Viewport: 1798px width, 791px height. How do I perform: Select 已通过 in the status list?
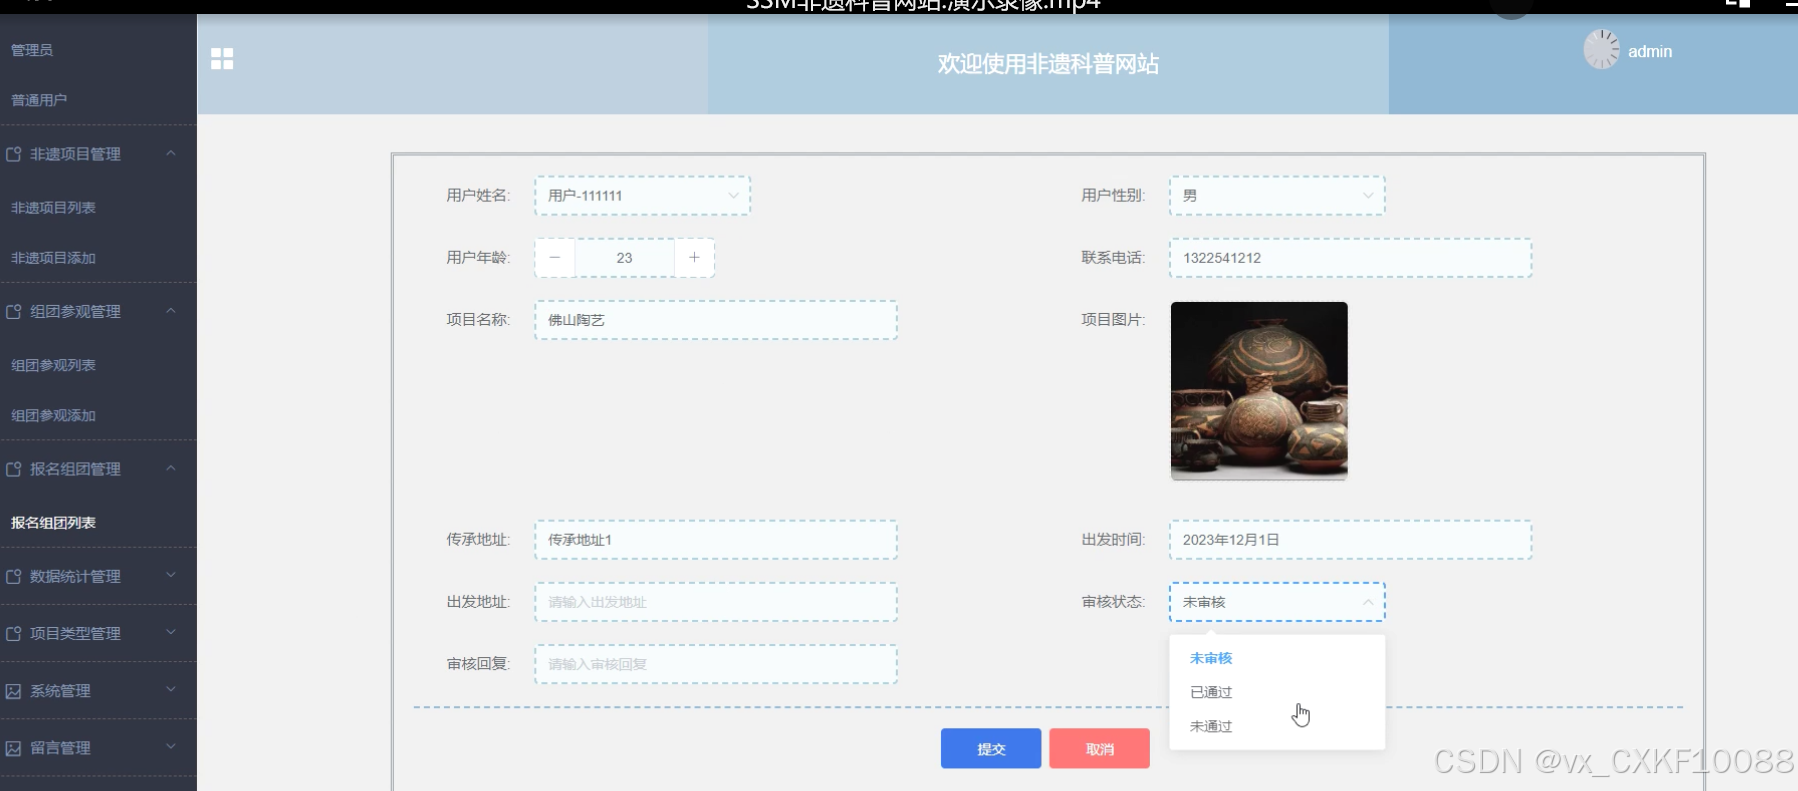1277,692
